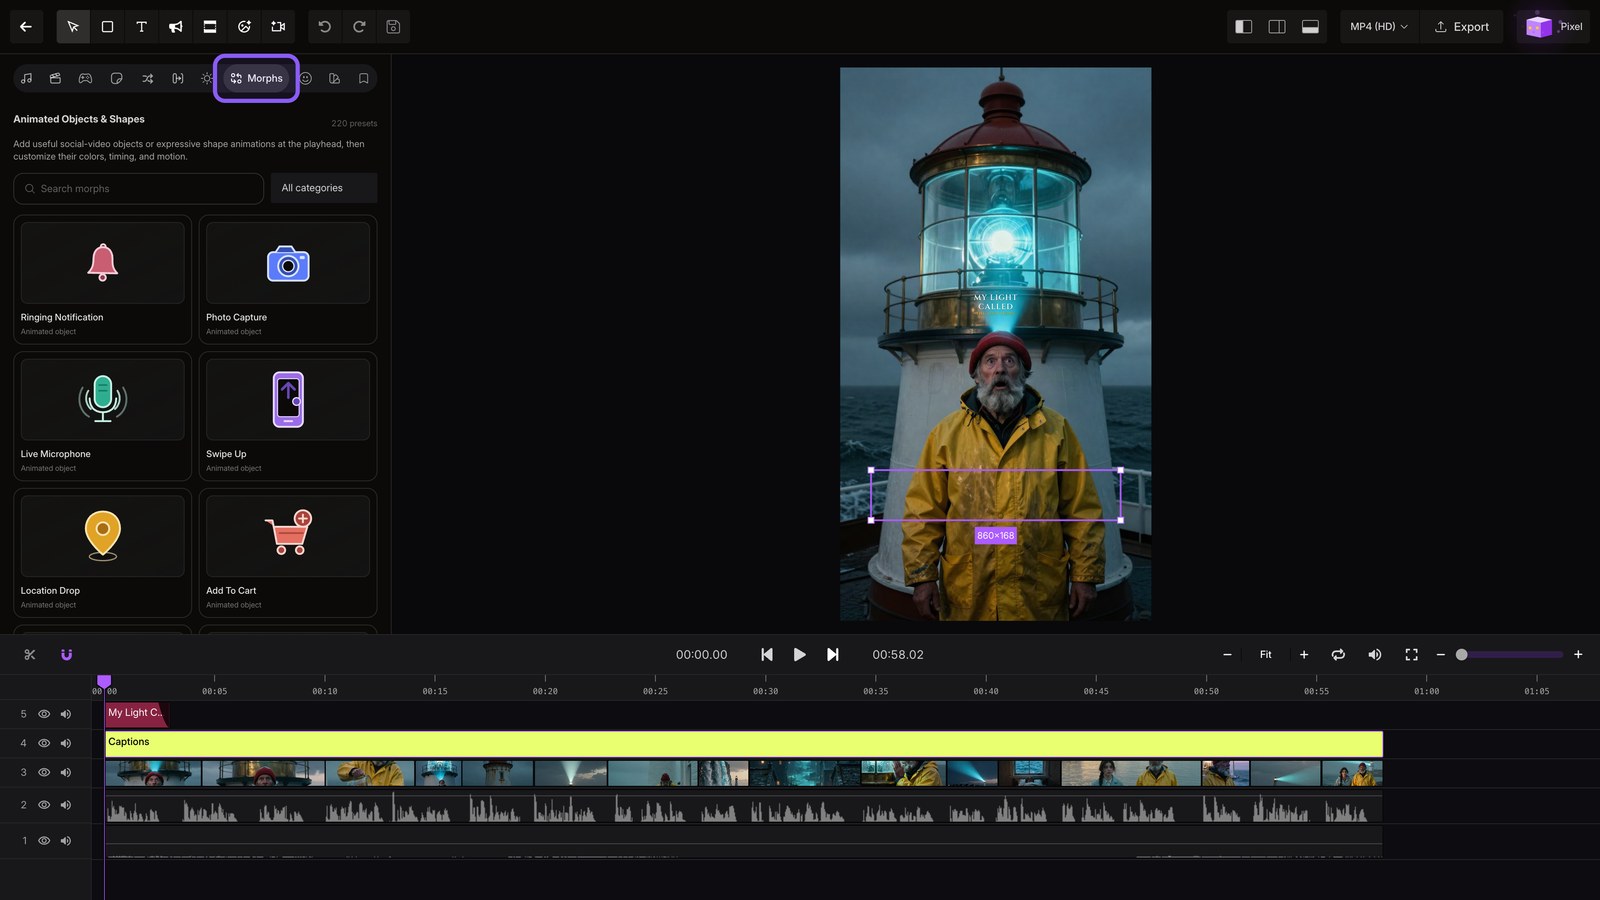Toggle the left panel layout
Image resolution: width=1600 pixels, height=900 pixels.
tap(1244, 27)
